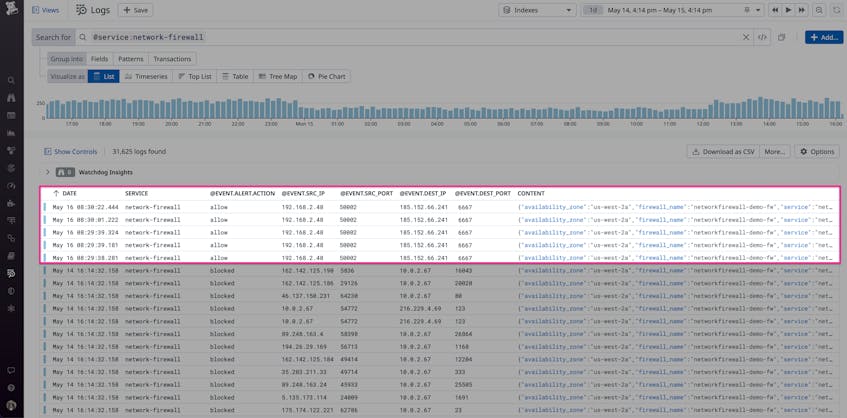
Task: Clear the search query with the X icon
Action: [x=746, y=37]
